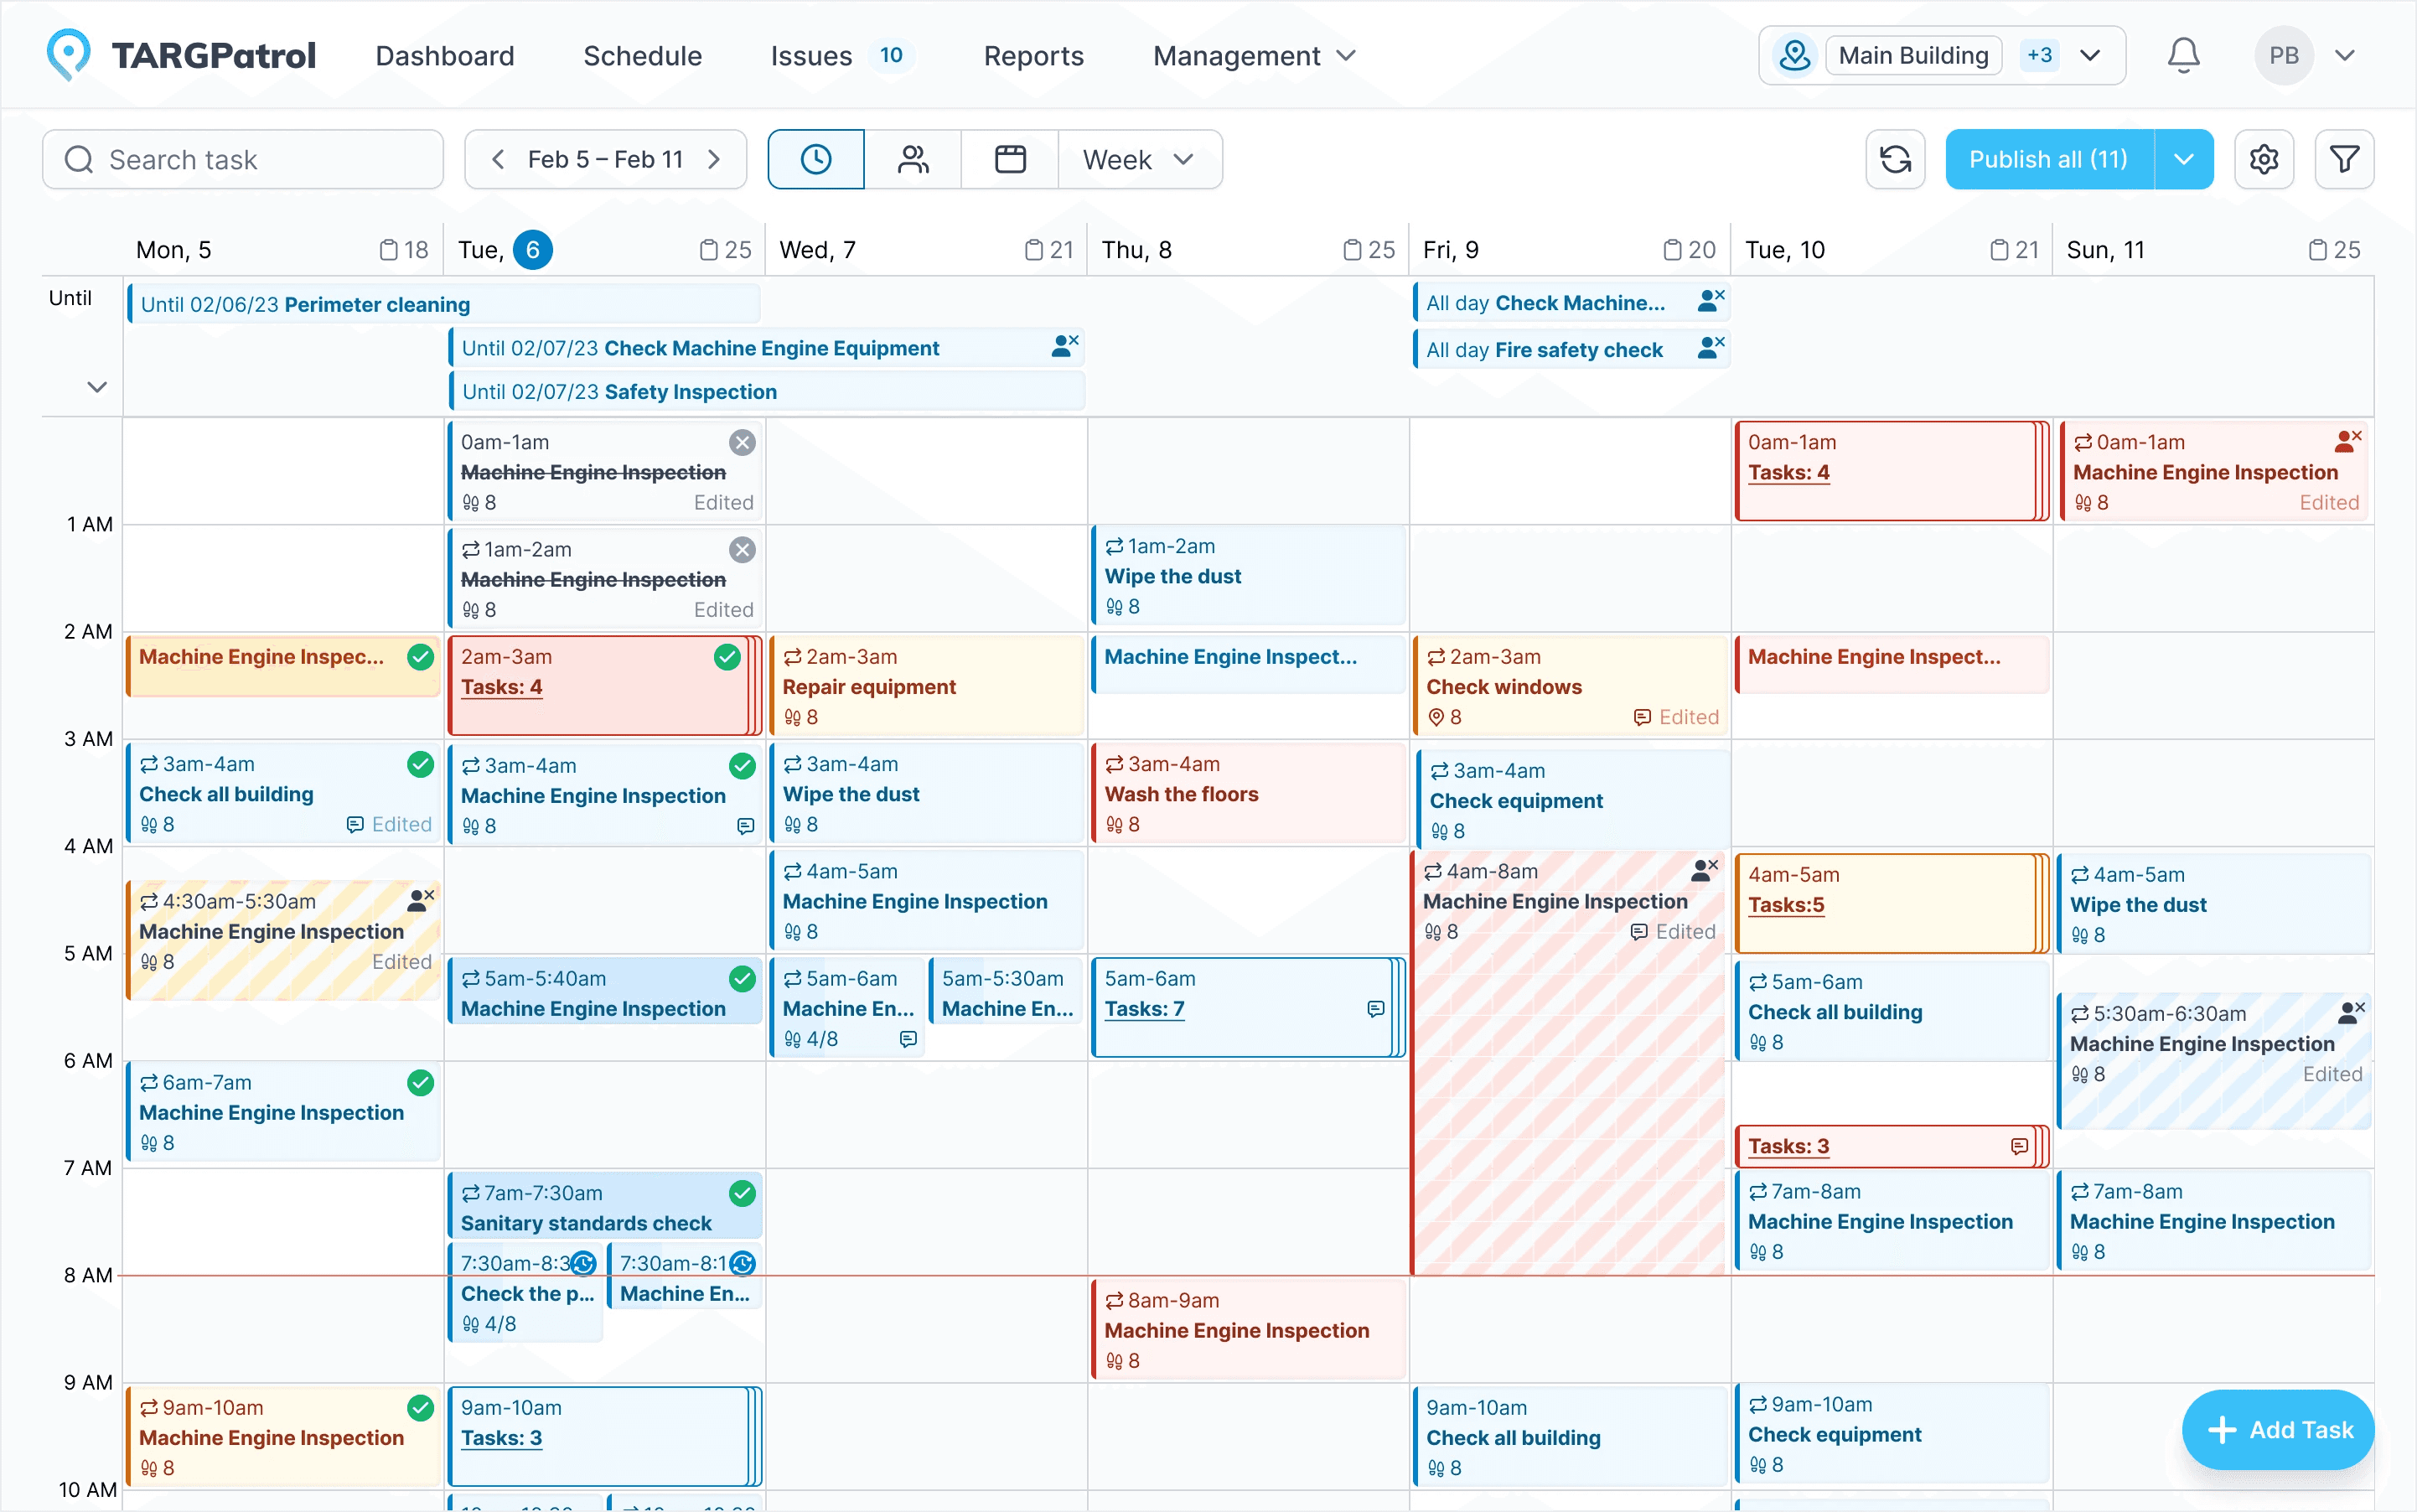Open the Tasks: 7 link on Thursday
The width and height of the screenshot is (2417, 1512).
coord(1144,1008)
